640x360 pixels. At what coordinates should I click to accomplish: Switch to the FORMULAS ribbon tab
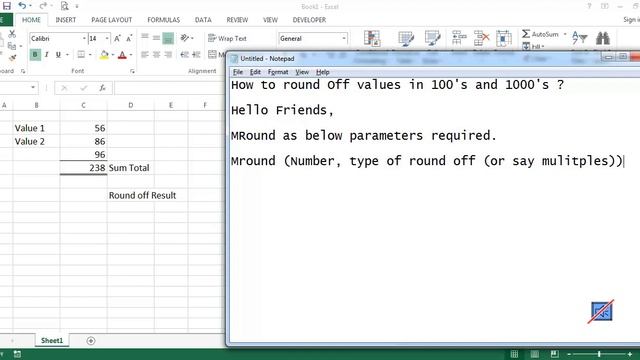point(164,20)
